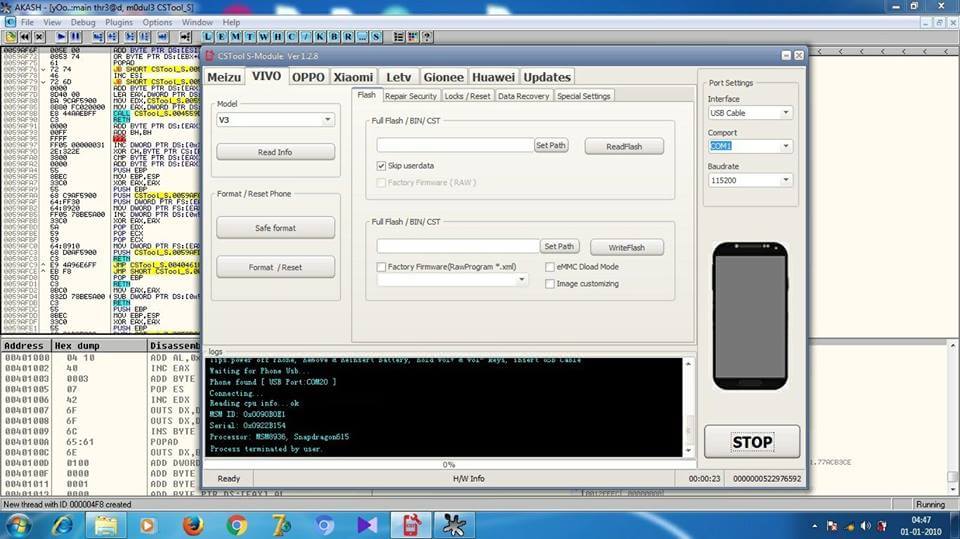Click the ReadFlash button
This screenshot has height=539, width=960.
pos(624,146)
